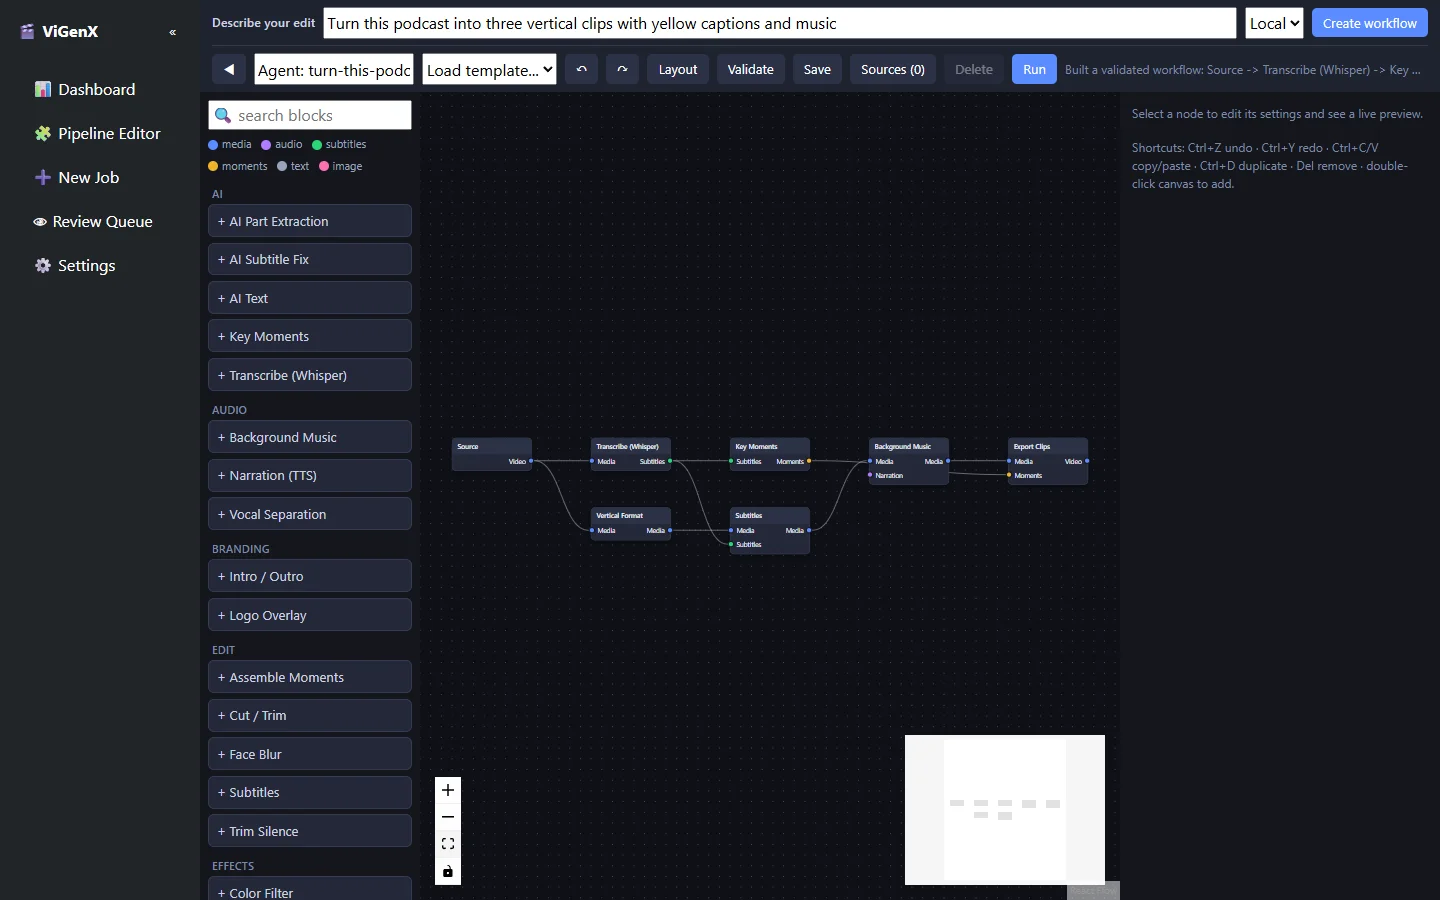Image resolution: width=1440 pixels, height=900 pixels.
Task: Add a Narration (TTS) block
Action: click(310, 475)
